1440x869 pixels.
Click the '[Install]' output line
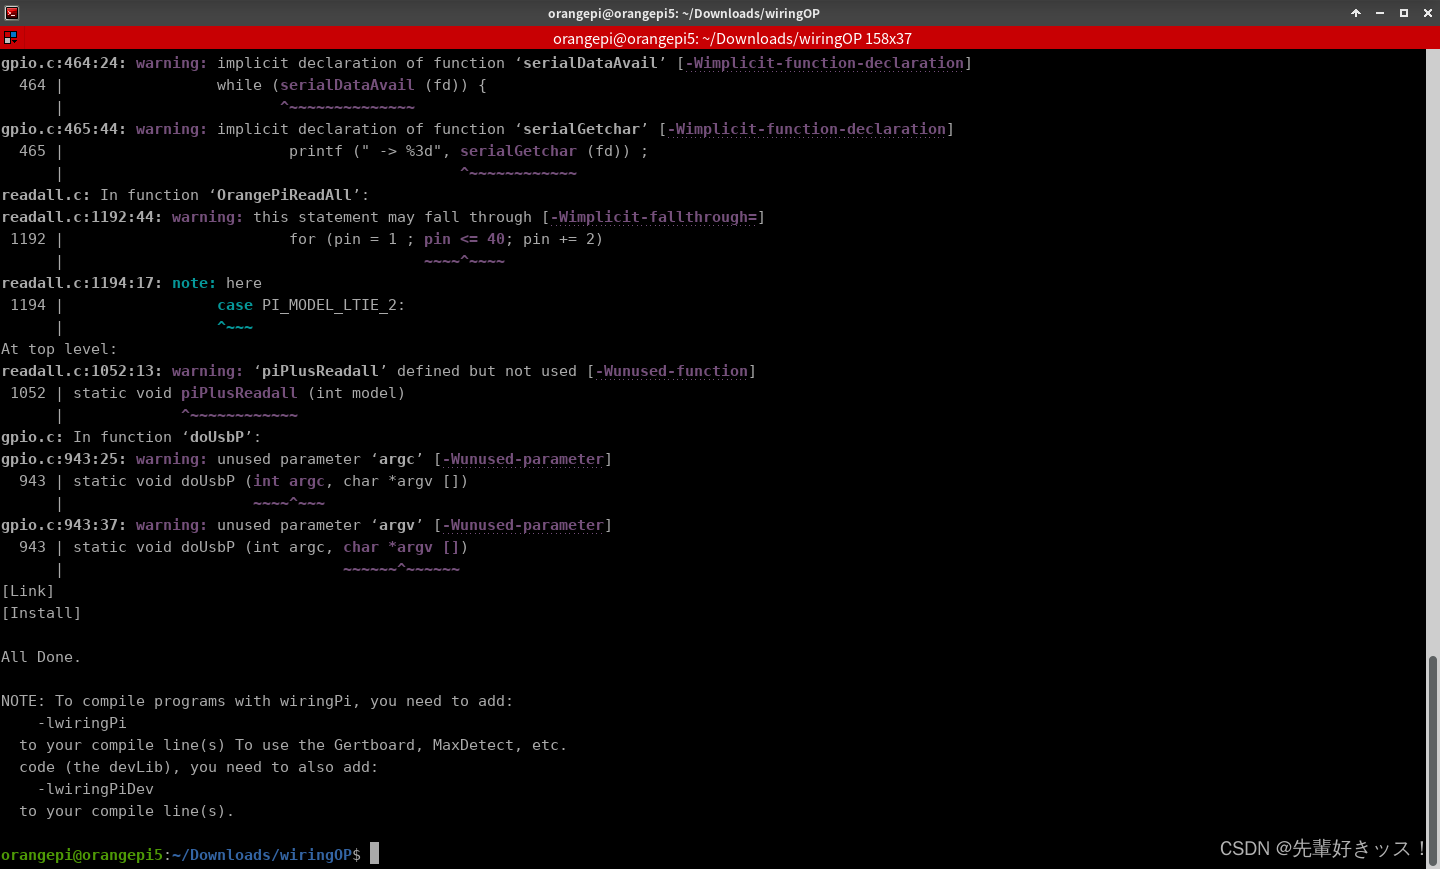pos(41,613)
